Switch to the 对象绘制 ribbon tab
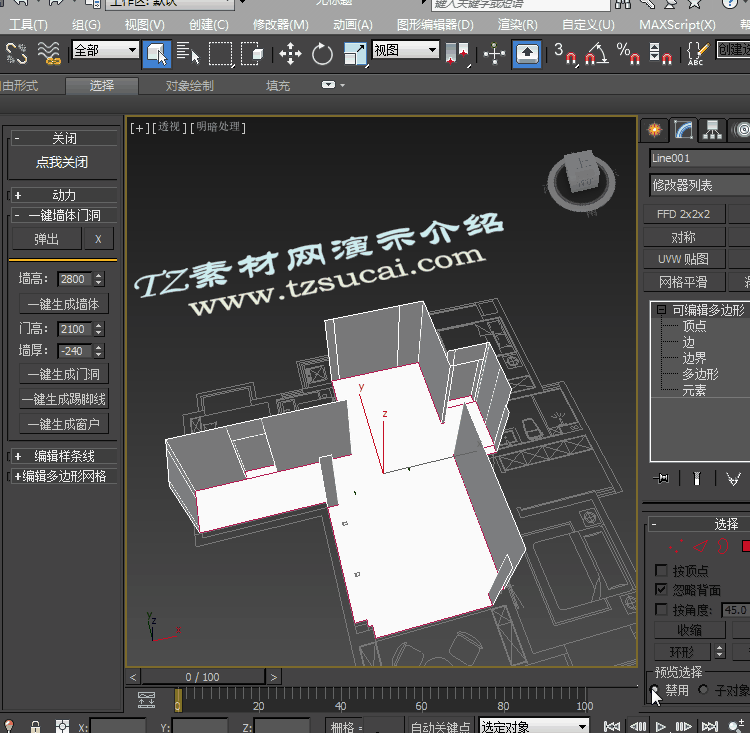750x733 pixels. 189,86
